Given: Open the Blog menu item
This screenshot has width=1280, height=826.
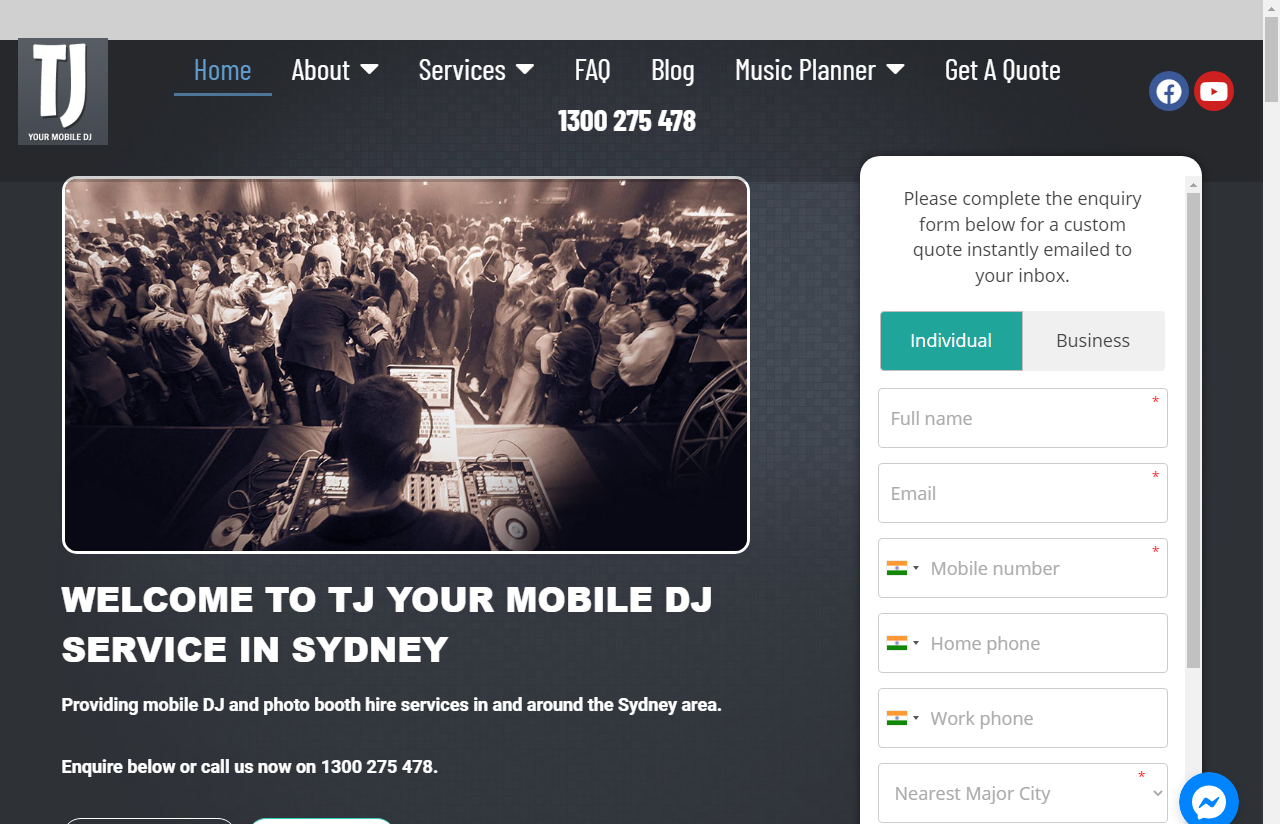Looking at the screenshot, I should click(673, 70).
